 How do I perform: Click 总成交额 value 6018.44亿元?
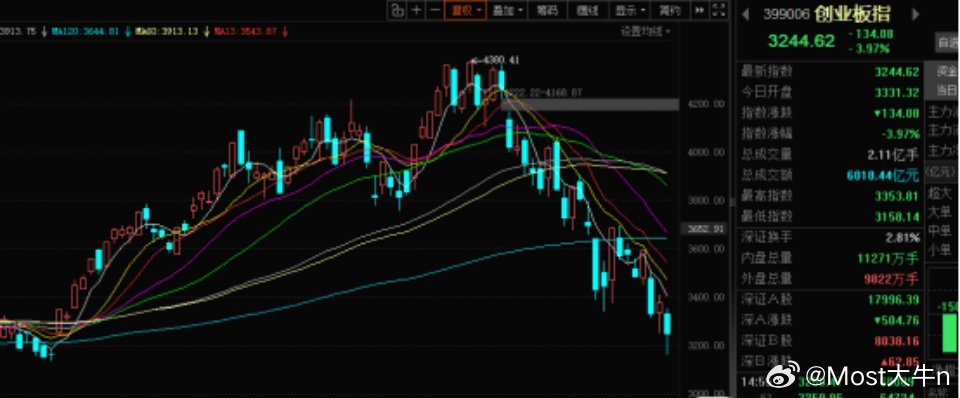(x=883, y=175)
